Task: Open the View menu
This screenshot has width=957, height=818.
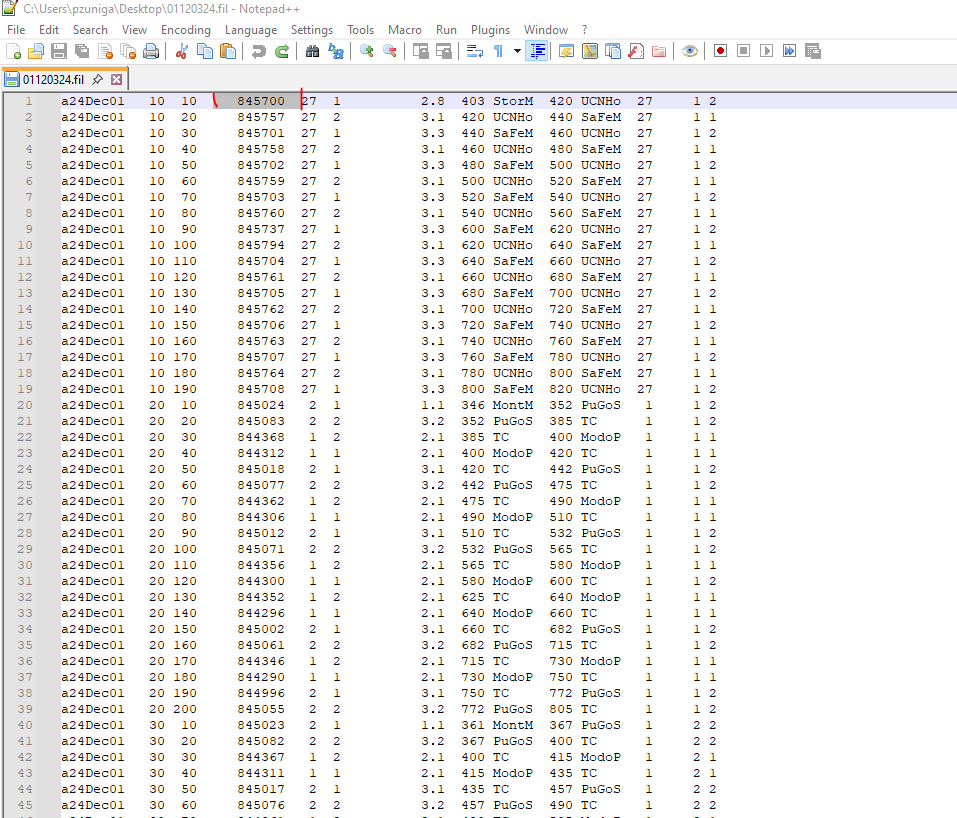Action: (134, 30)
